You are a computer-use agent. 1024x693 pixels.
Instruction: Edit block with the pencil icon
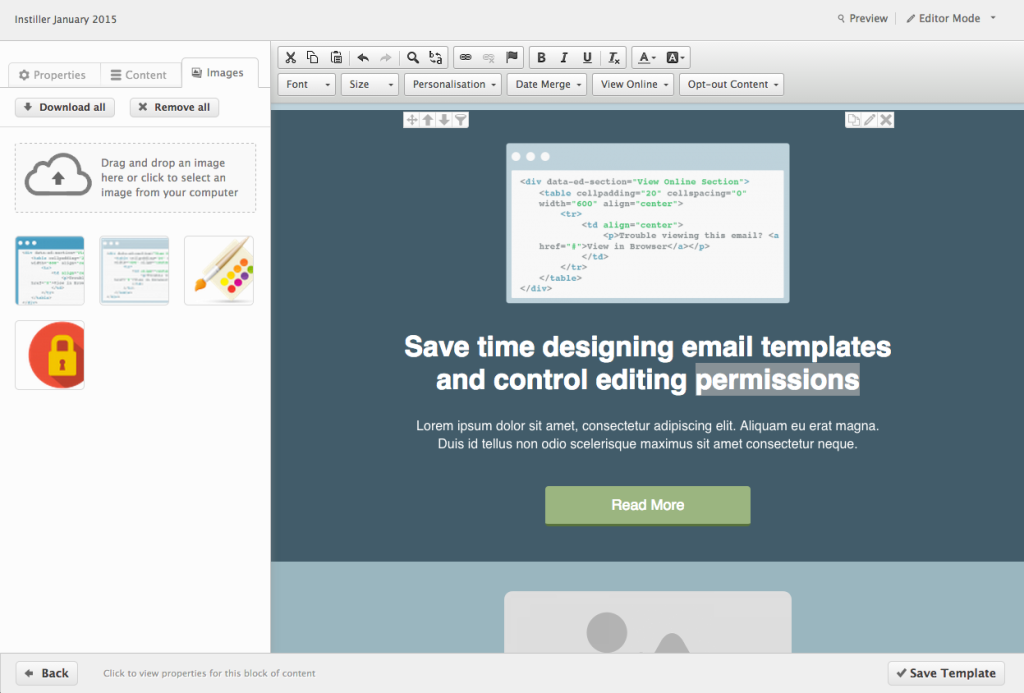(x=869, y=120)
